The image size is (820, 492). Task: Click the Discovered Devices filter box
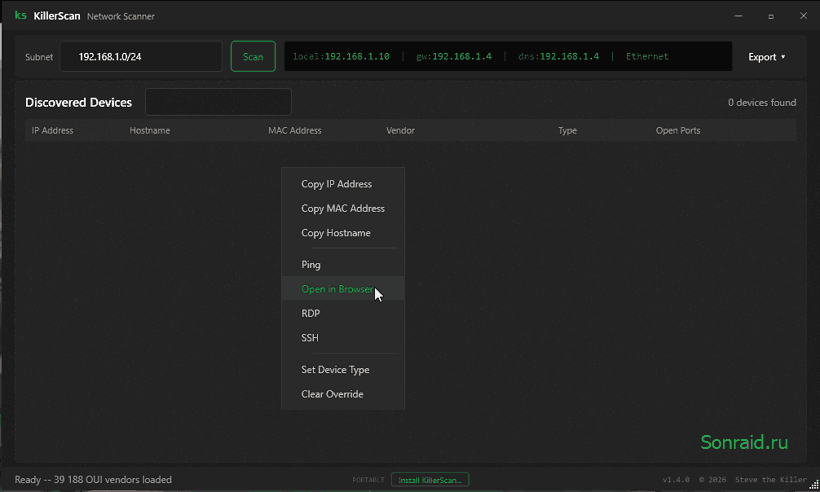click(218, 102)
